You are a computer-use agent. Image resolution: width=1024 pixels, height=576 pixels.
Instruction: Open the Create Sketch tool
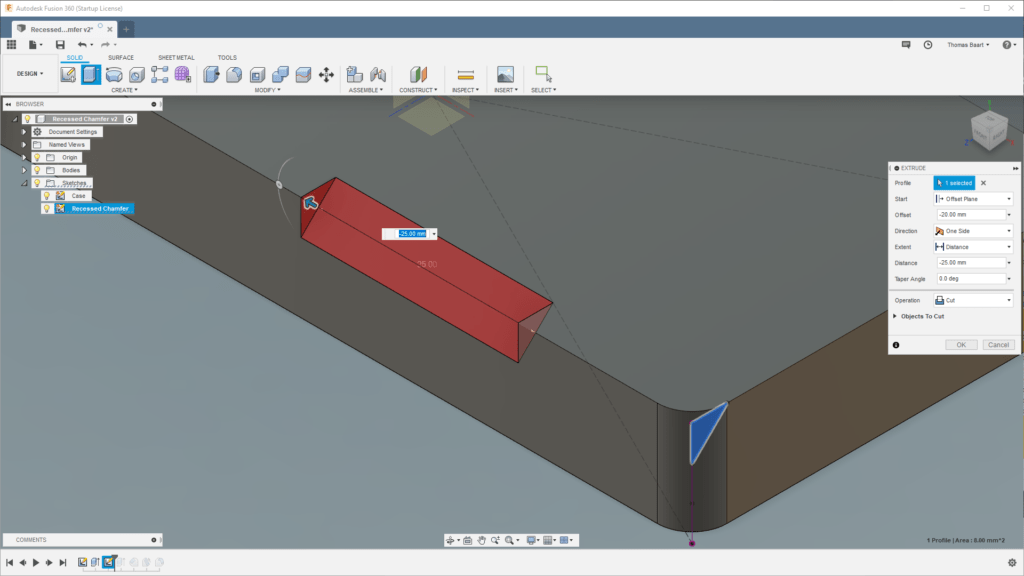point(68,75)
